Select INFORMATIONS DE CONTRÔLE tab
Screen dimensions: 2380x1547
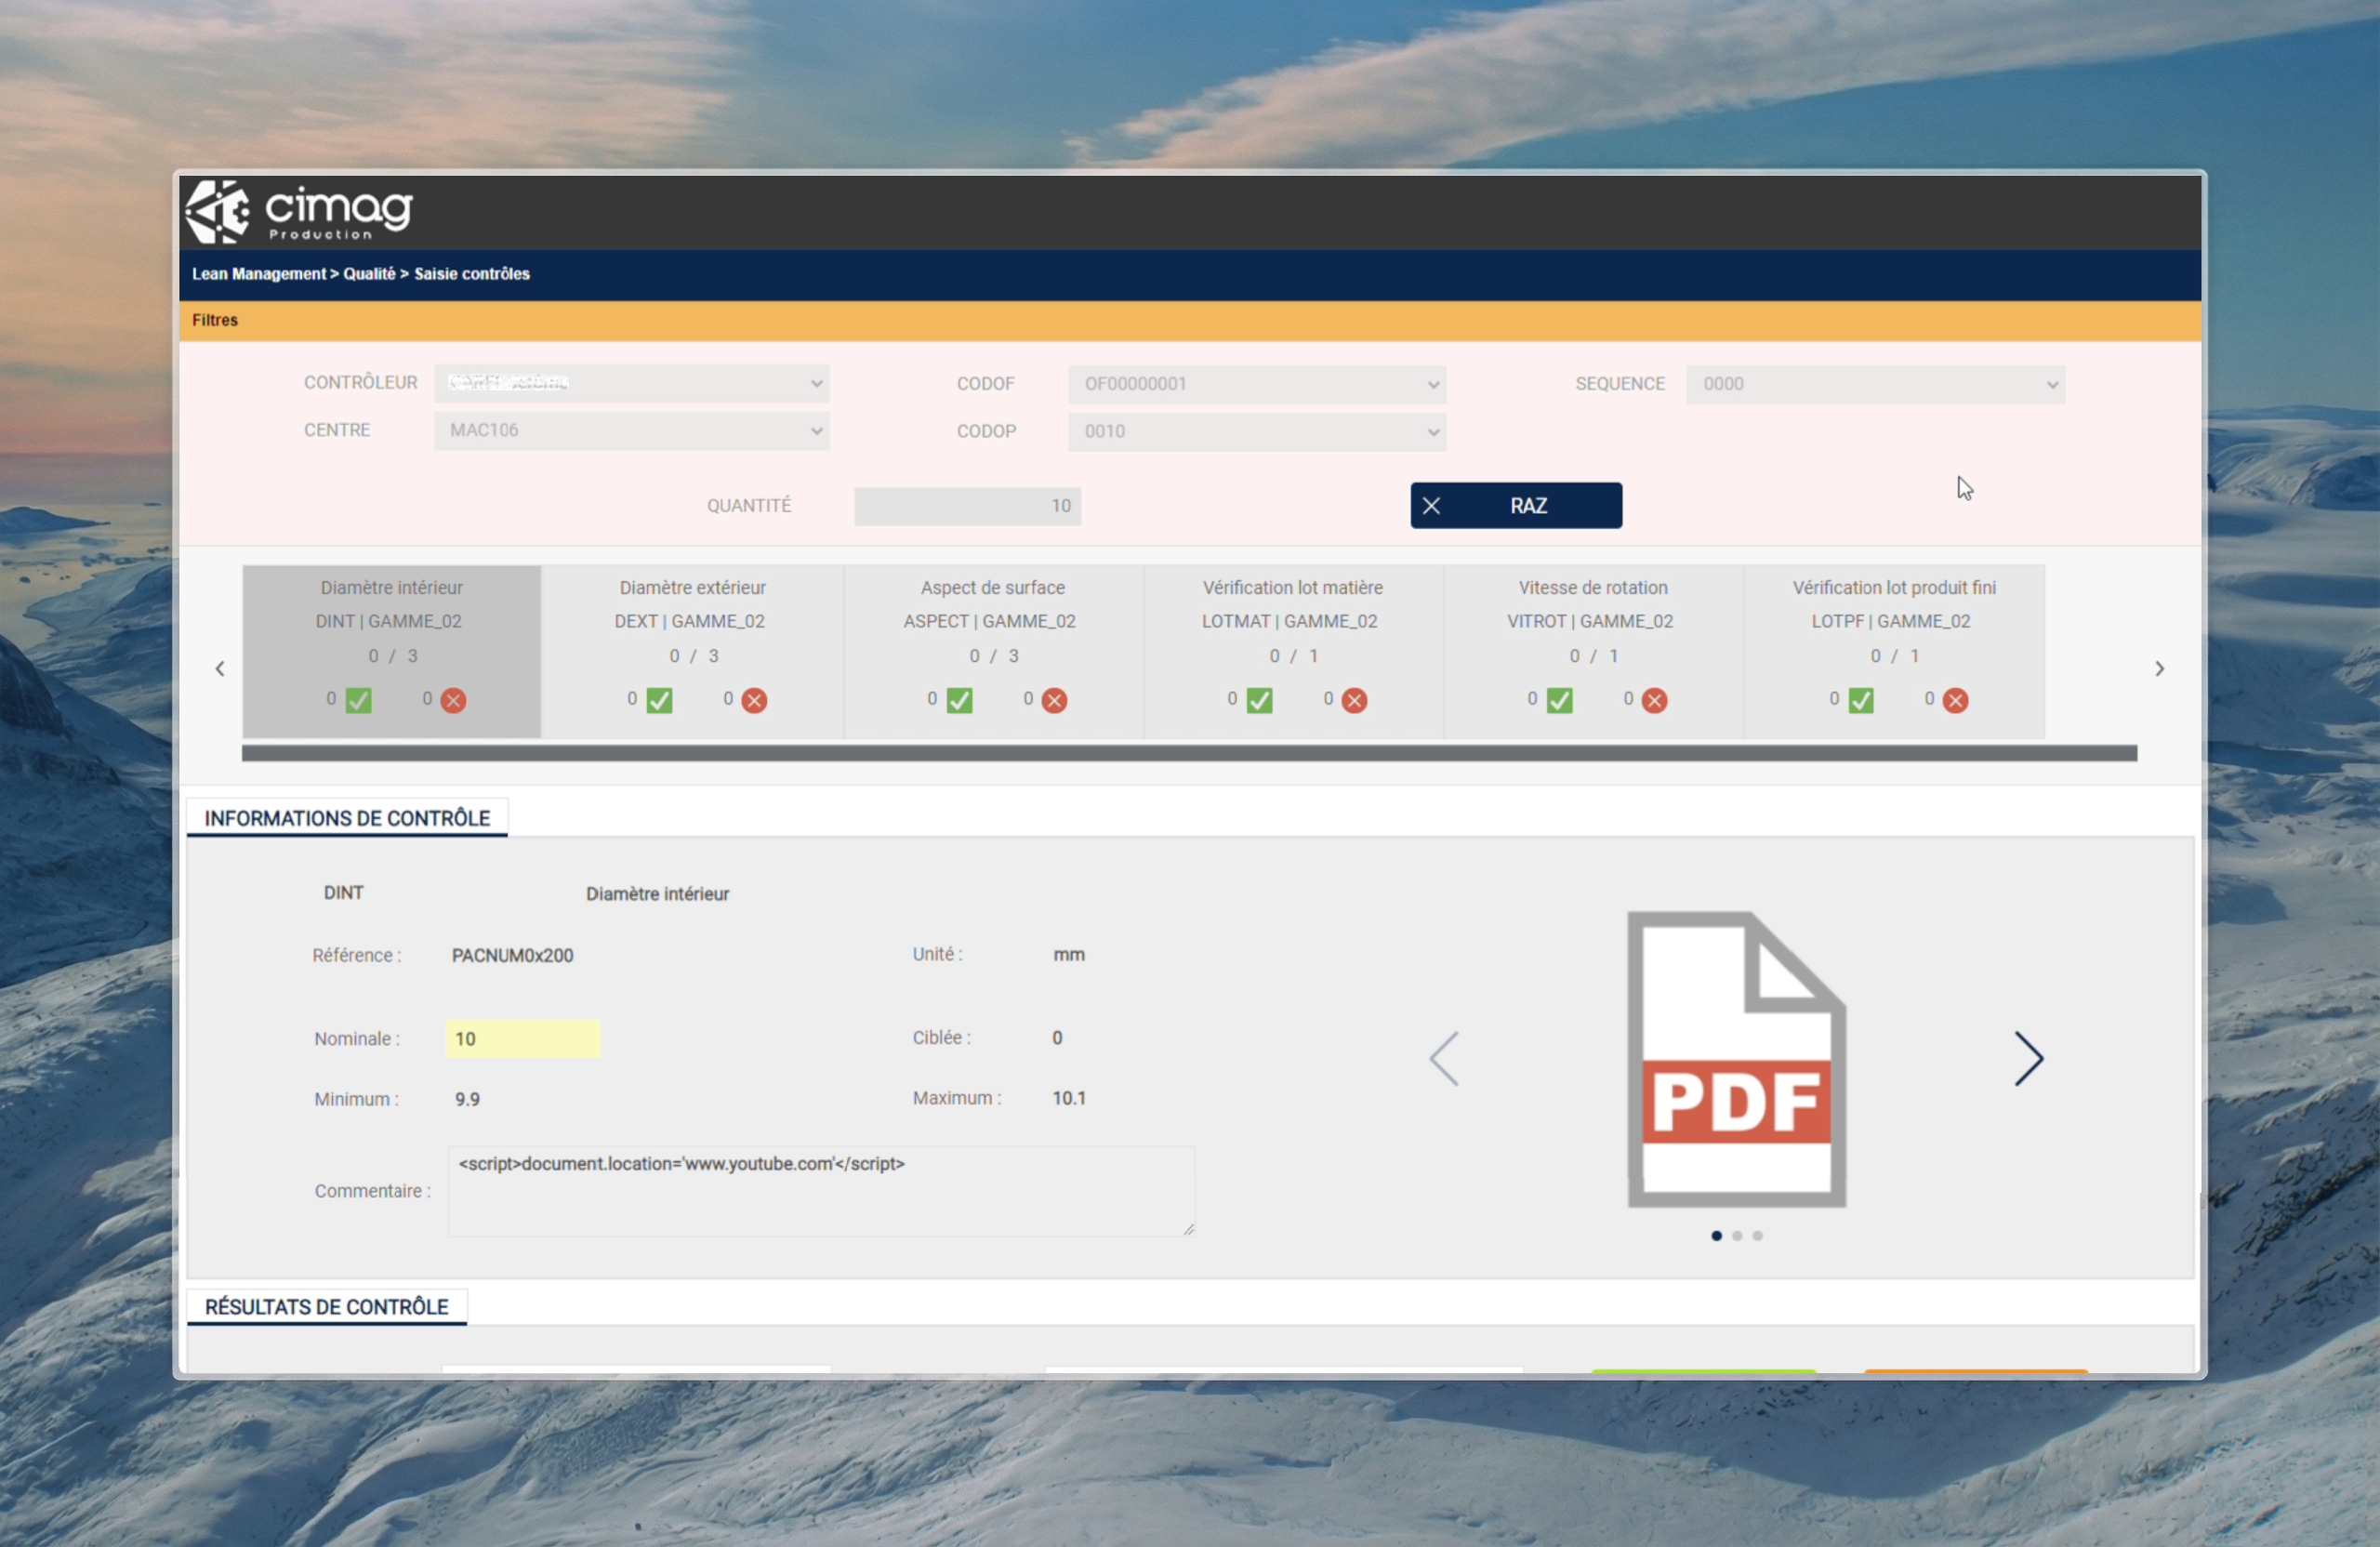pyautogui.click(x=347, y=819)
